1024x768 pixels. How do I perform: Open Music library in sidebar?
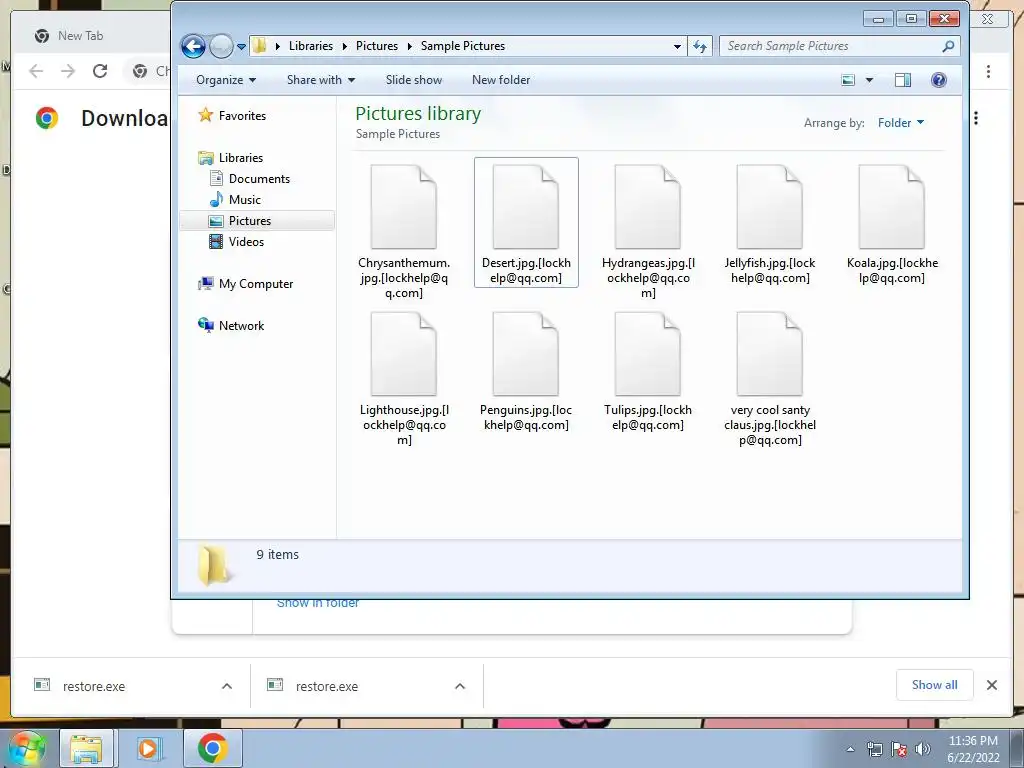(x=235, y=200)
